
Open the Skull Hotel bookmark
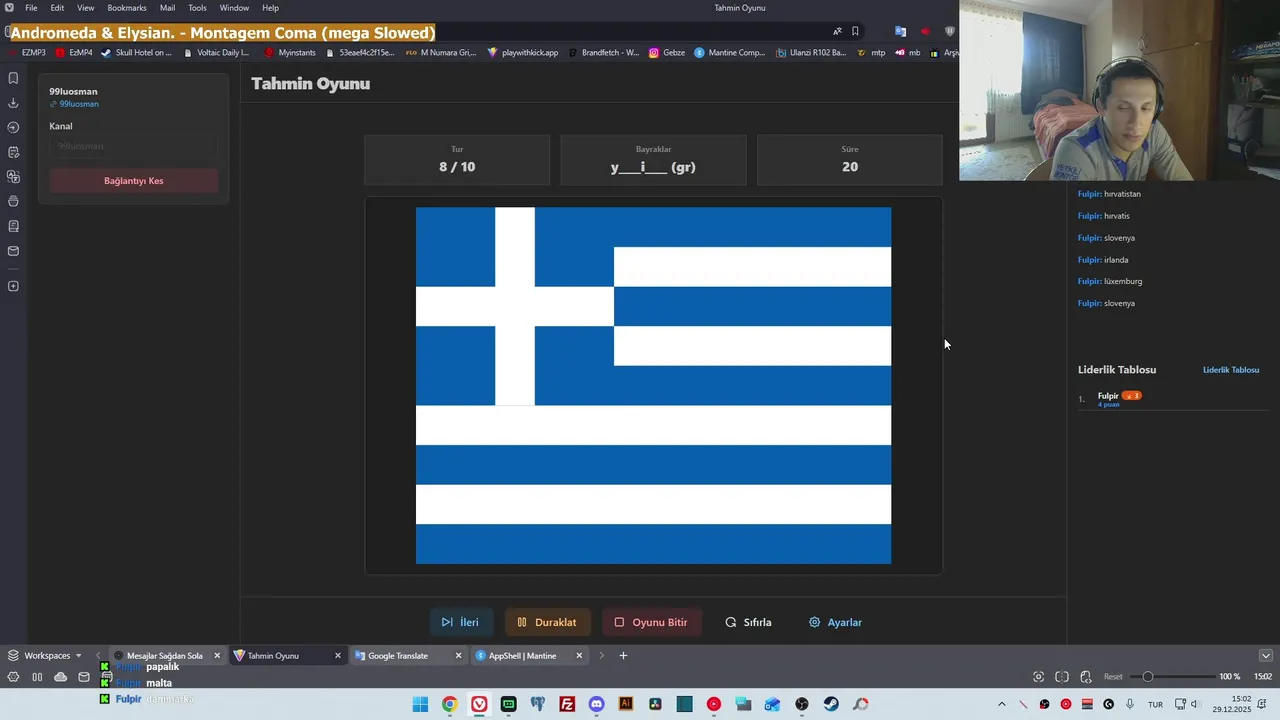pyautogui.click(x=137, y=52)
